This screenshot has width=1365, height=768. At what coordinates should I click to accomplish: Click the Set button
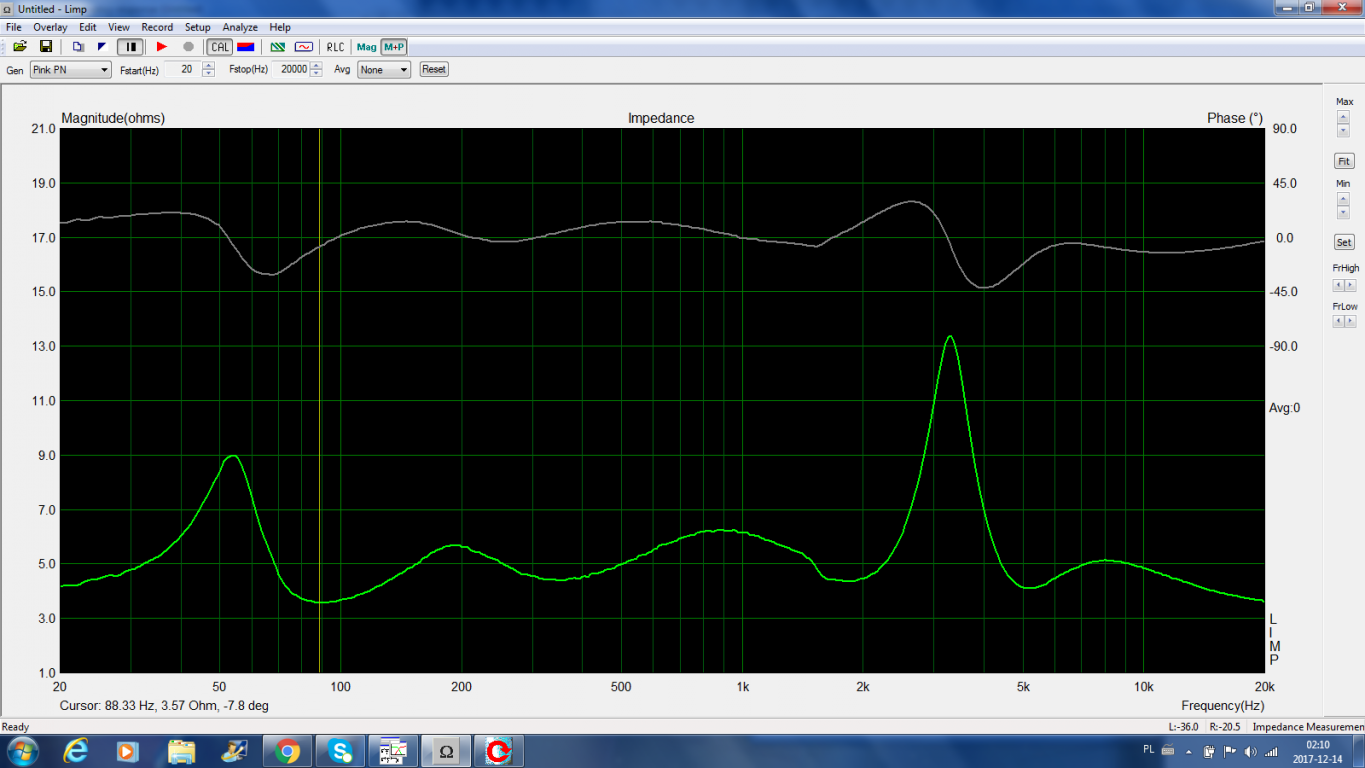pos(1344,242)
